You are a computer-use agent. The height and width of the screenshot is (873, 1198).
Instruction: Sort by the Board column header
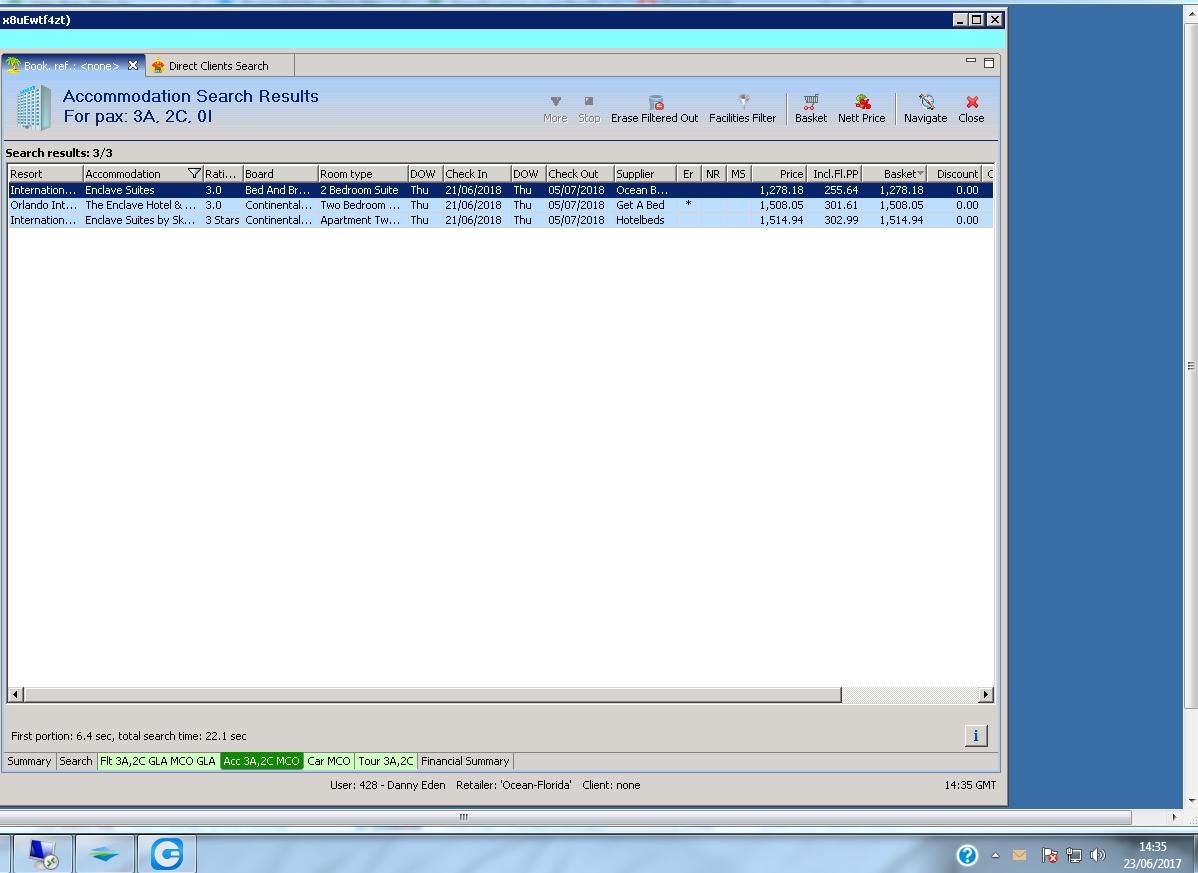coord(280,174)
